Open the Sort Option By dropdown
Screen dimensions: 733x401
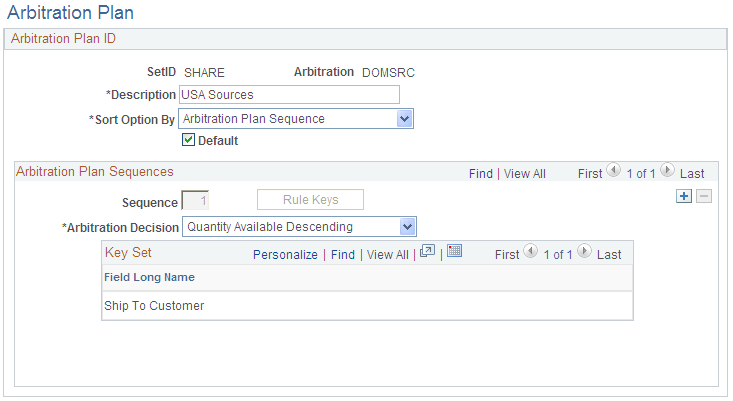296,119
